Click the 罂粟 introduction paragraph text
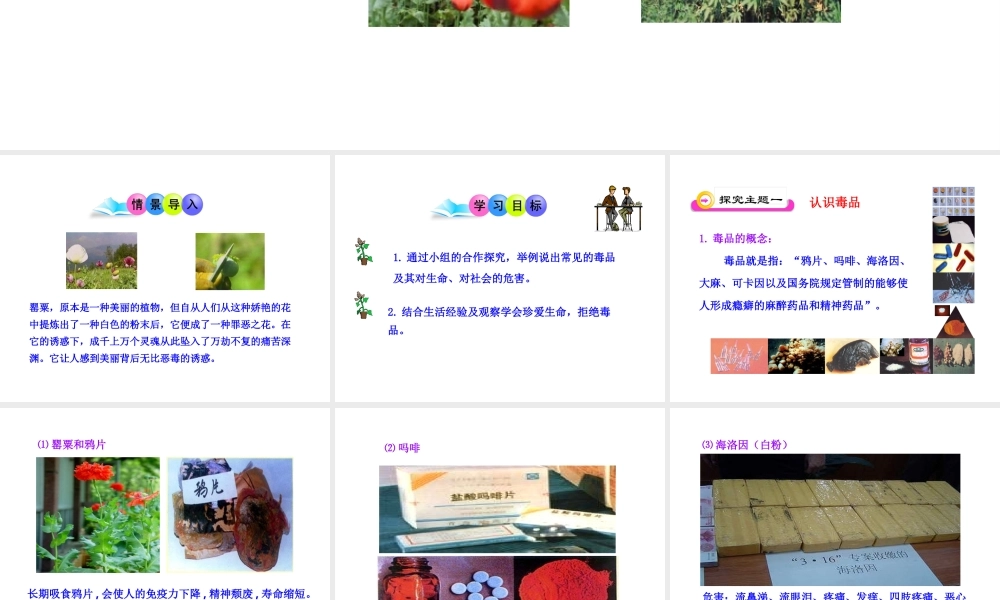 (x=160, y=333)
